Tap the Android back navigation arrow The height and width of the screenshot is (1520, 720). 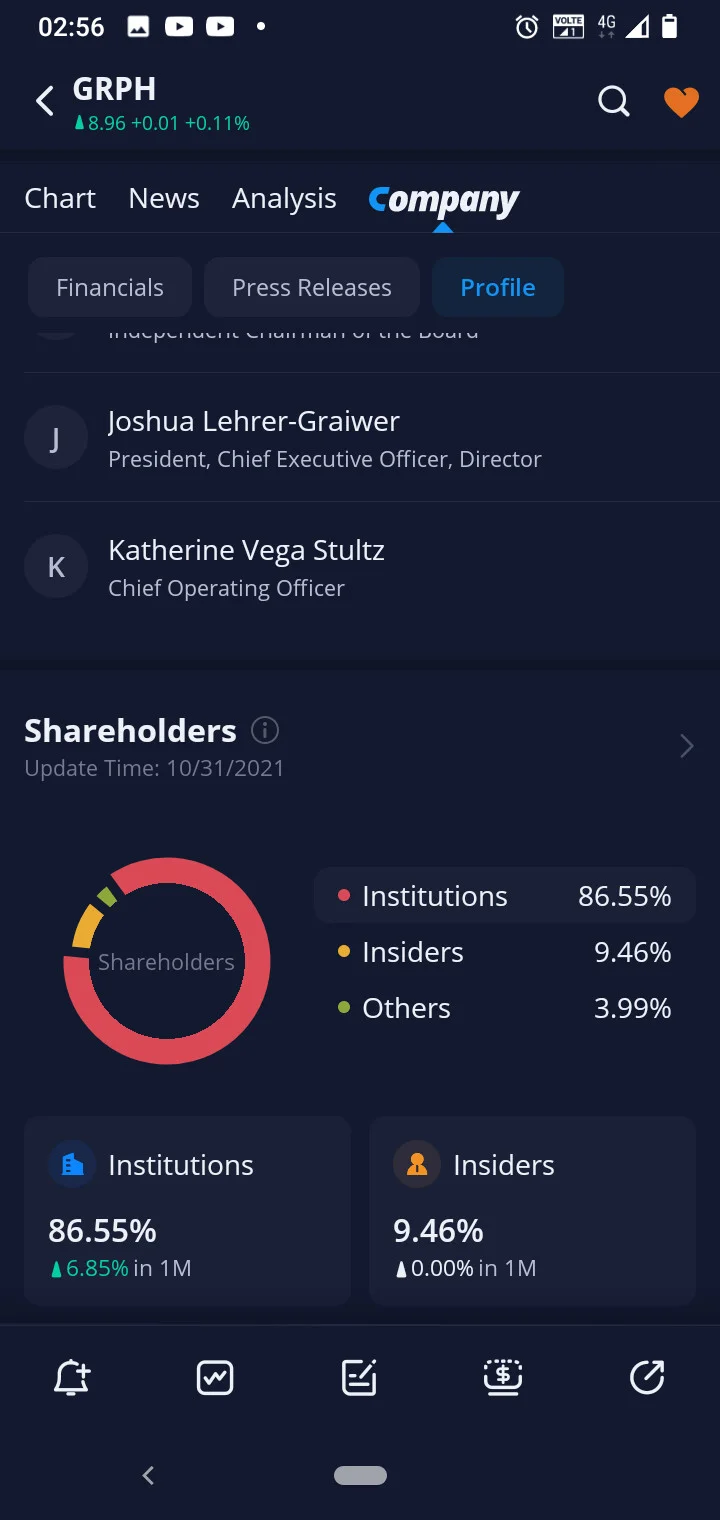pos(148,1475)
